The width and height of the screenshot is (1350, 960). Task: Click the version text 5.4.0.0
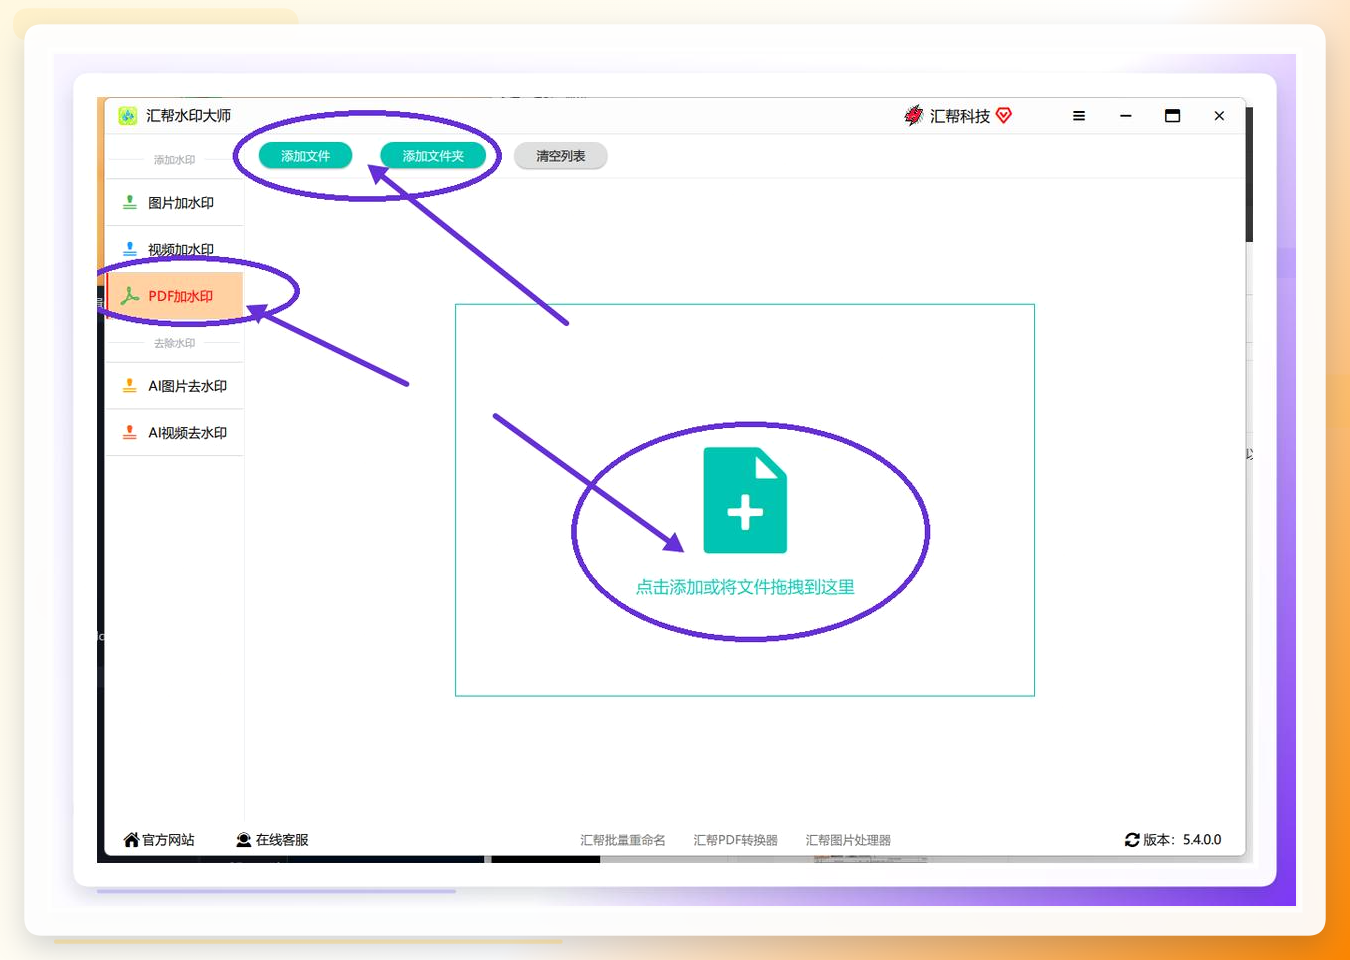pos(1202,840)
